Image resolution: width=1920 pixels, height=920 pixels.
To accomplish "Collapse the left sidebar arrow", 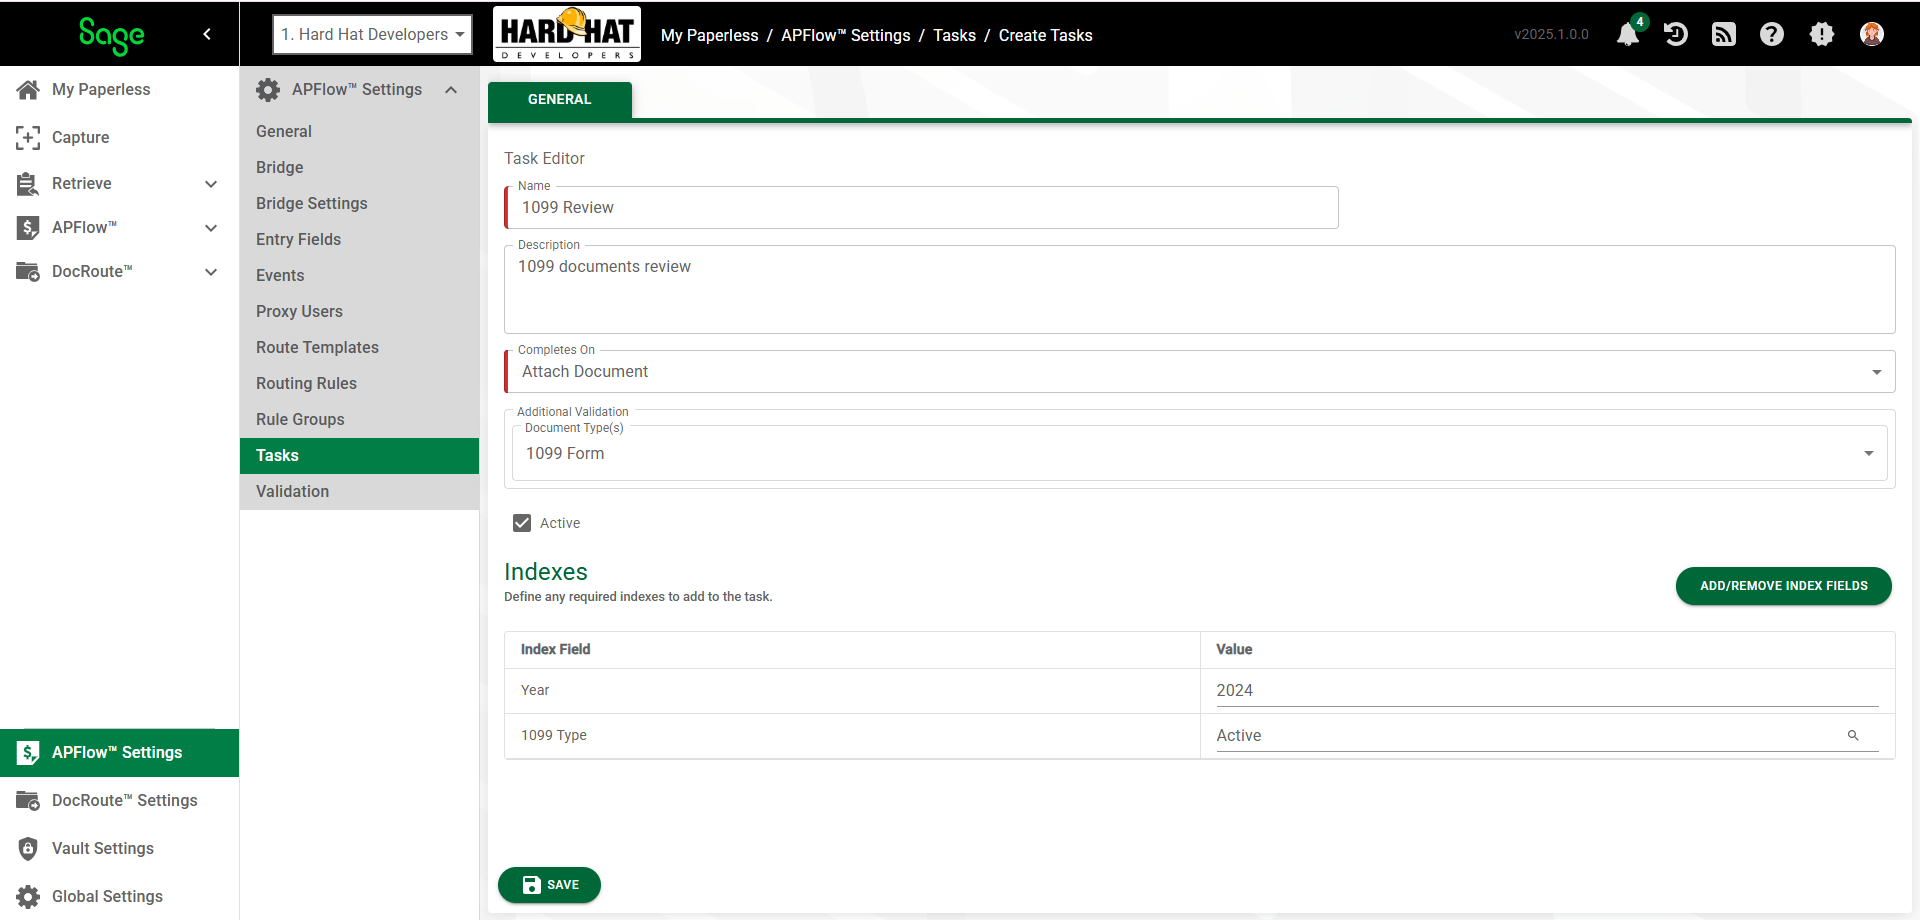I will (207, 34).
